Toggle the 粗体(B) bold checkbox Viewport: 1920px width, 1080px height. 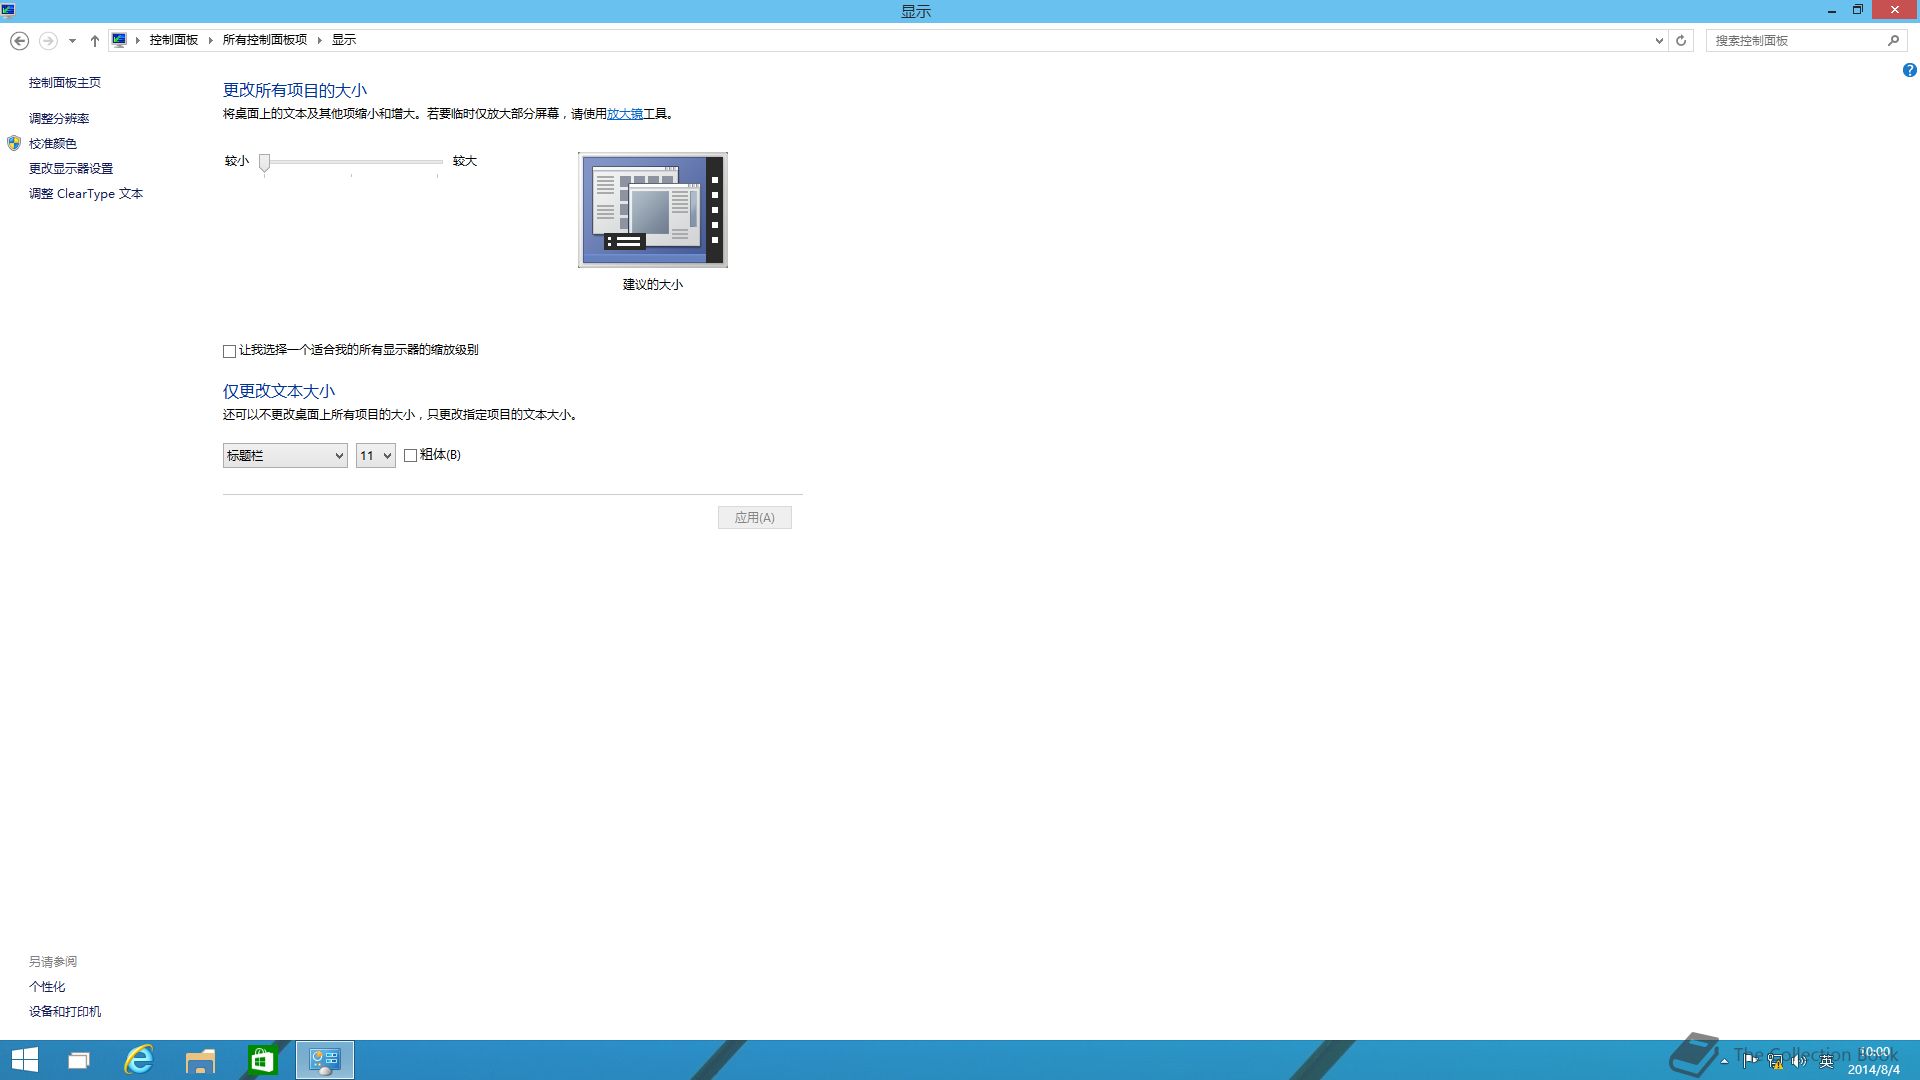coord(410,456)
